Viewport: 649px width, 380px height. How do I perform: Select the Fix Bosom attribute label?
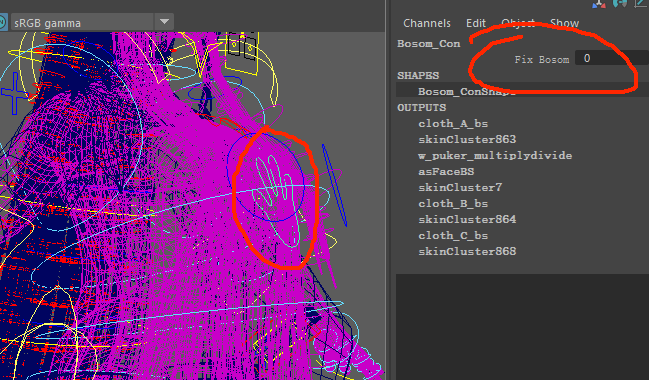(x=542, y=60)
